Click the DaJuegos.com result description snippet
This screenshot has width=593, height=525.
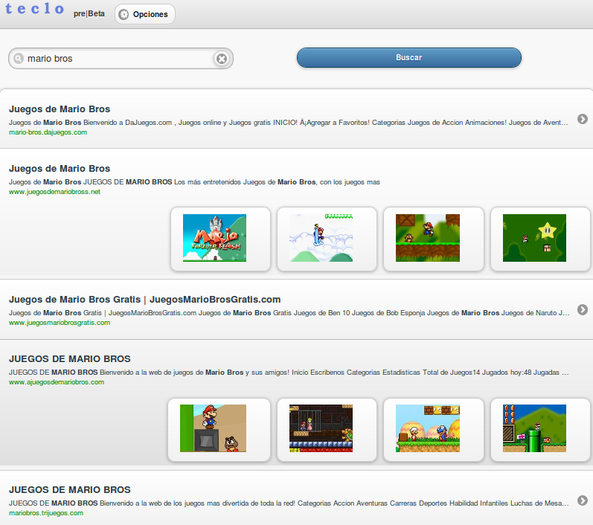click(288, 123)
